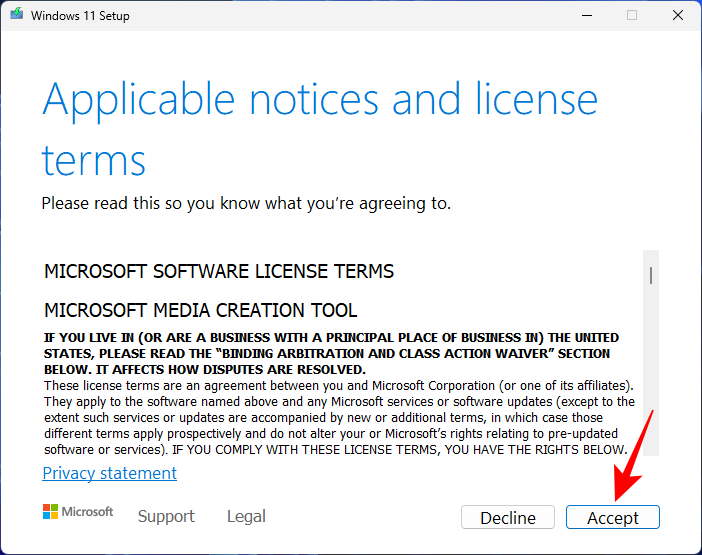
Task: Open the Support link
Action: pos(166,516)
